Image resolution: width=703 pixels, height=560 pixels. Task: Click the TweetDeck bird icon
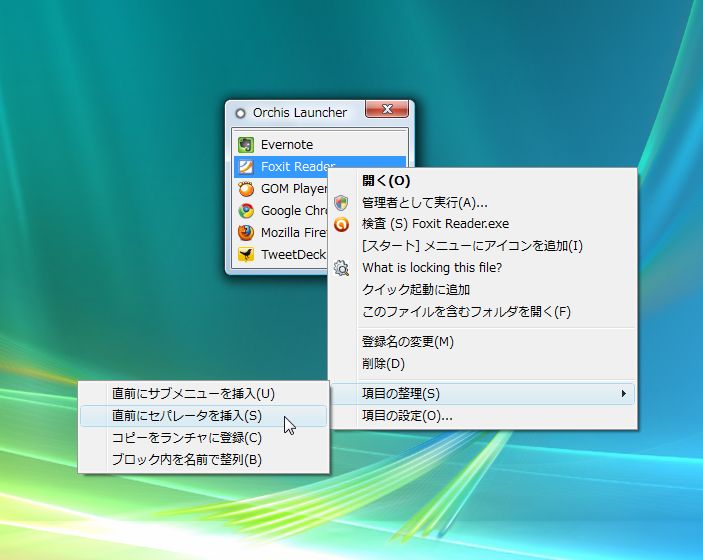tap(246, 255)
